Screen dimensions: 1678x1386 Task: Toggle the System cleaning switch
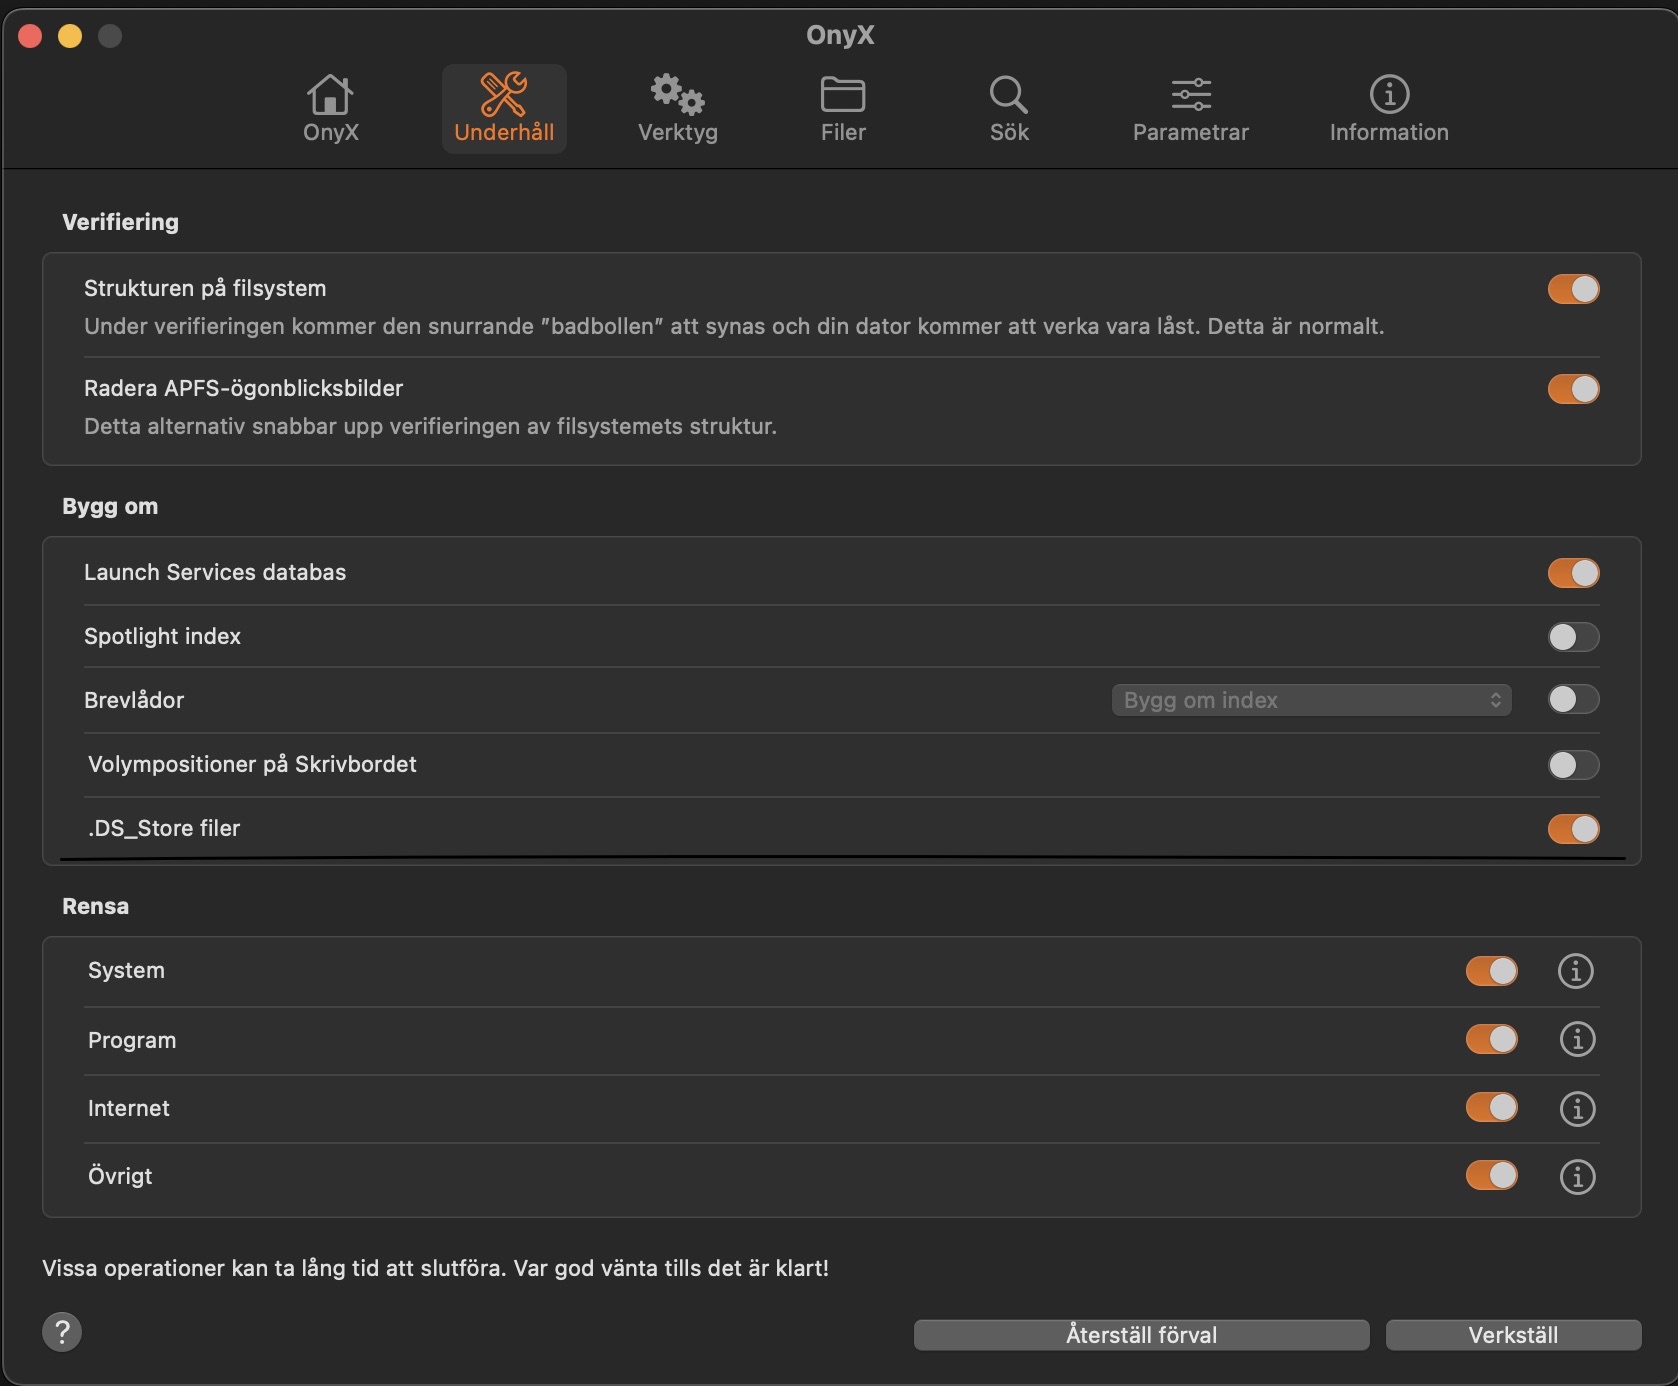(1491, 971)
